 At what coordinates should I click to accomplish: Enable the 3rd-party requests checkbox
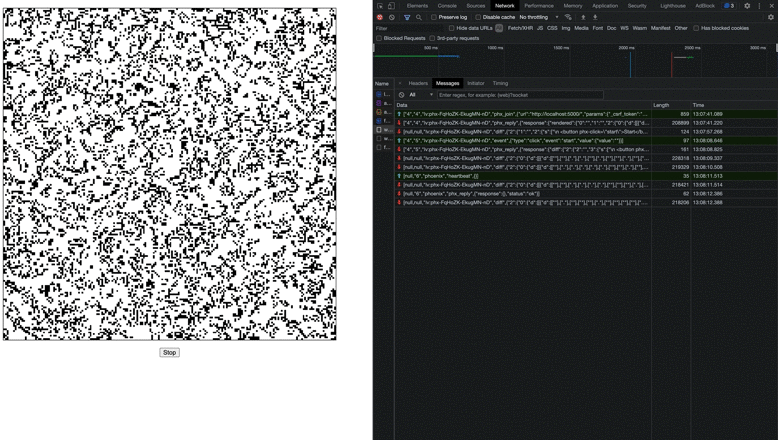pos(432,38)
